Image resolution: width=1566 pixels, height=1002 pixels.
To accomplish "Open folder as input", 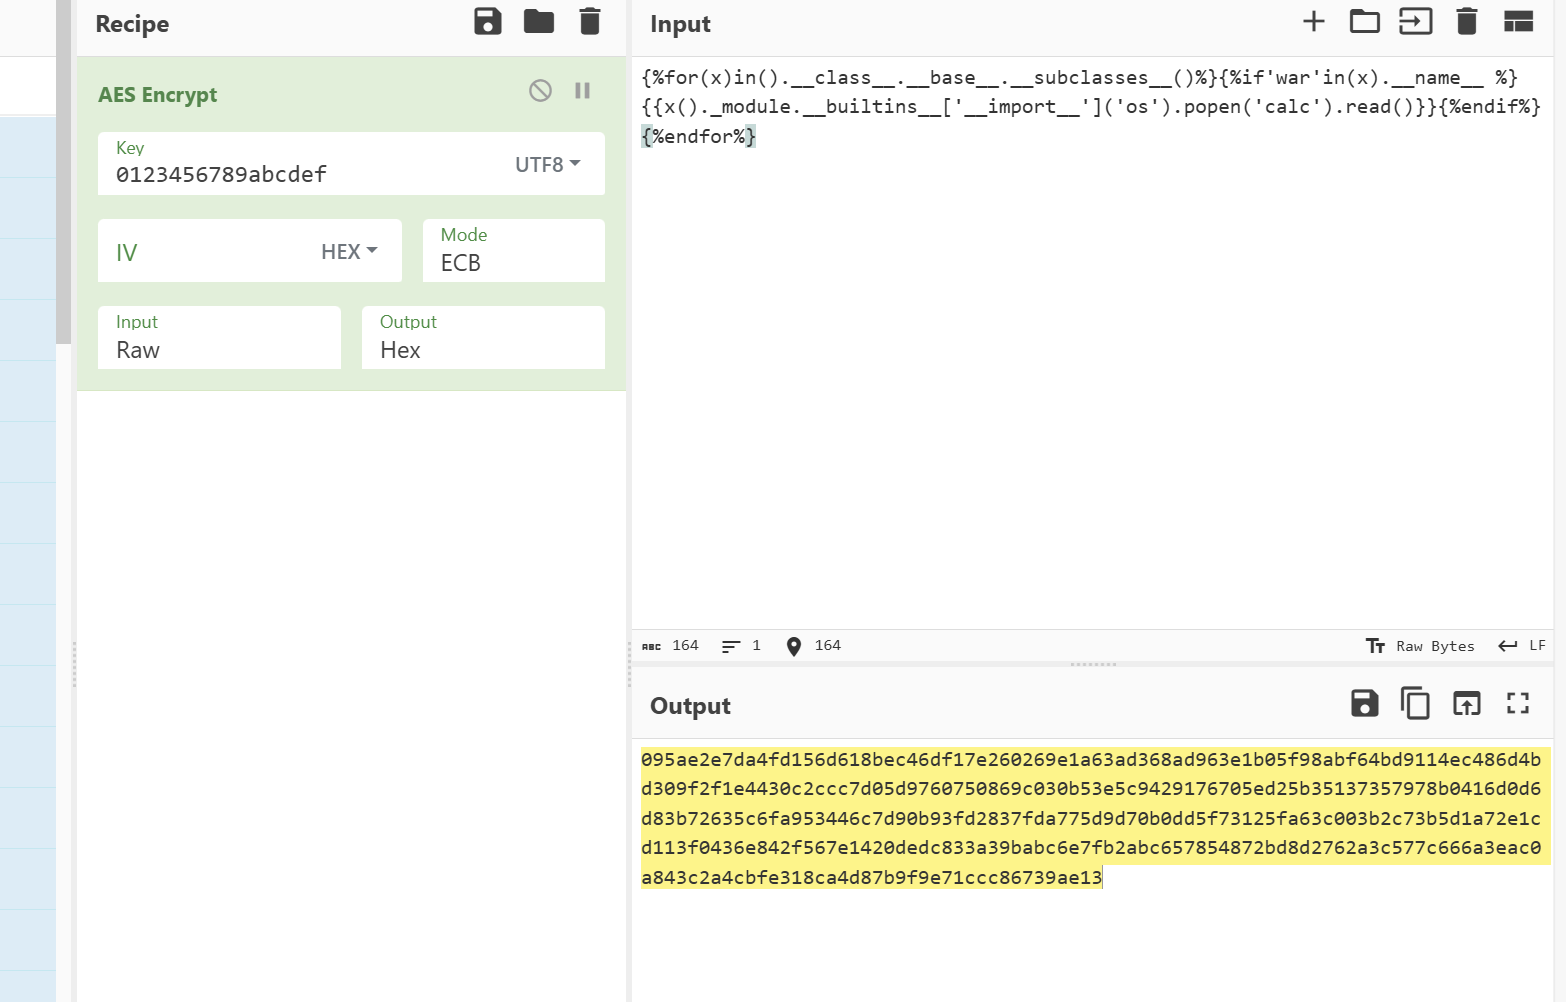I will 1364,21.
